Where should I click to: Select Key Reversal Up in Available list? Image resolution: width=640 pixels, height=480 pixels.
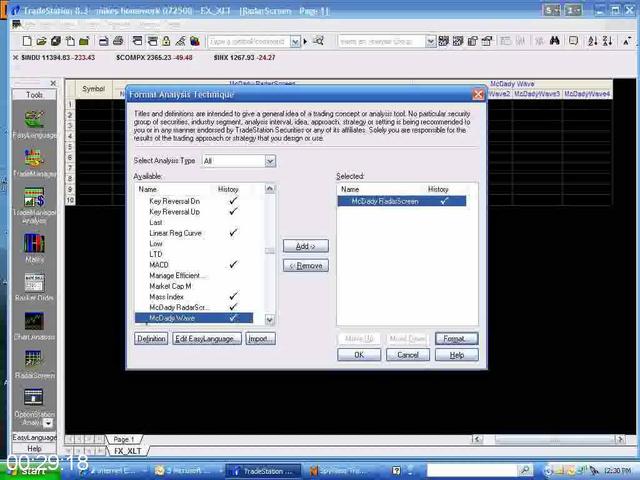coord(175,212)
